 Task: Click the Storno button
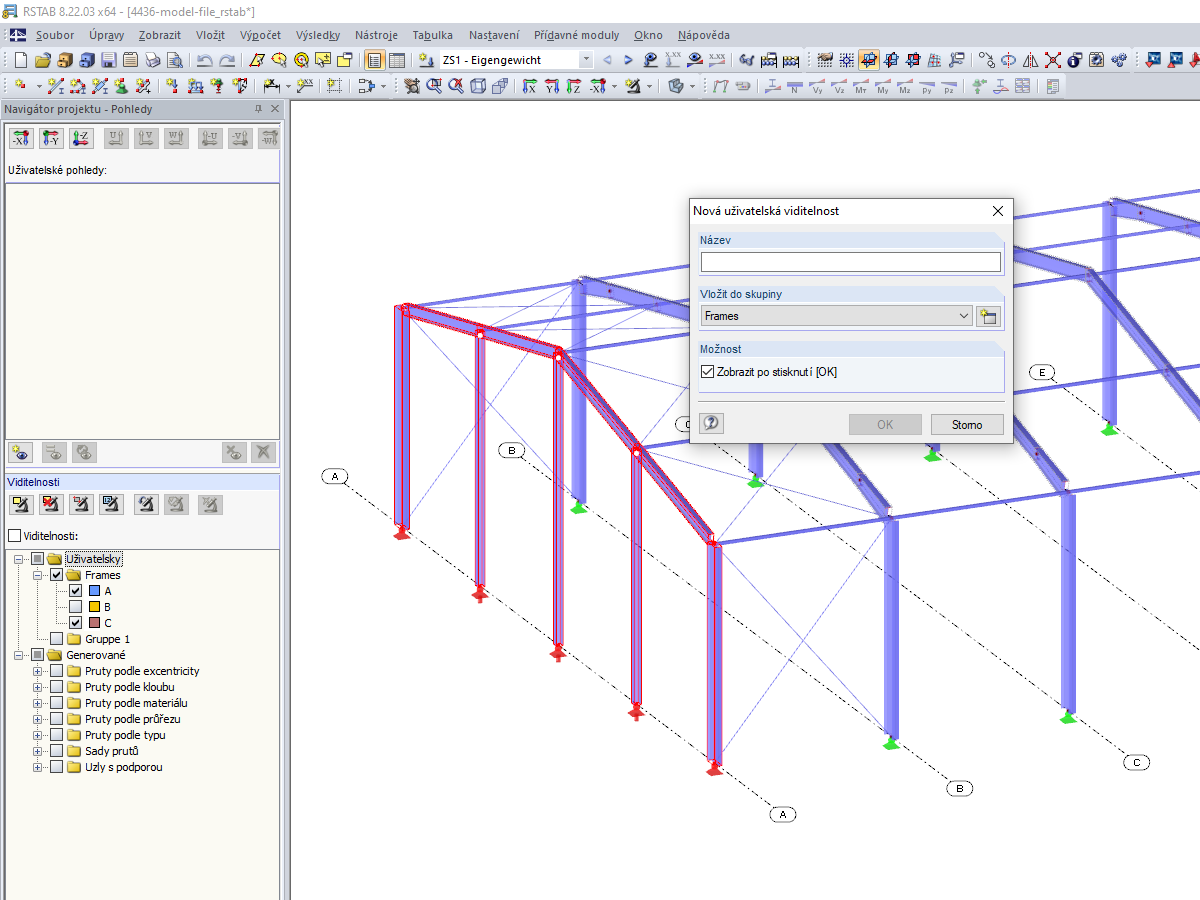967,424
